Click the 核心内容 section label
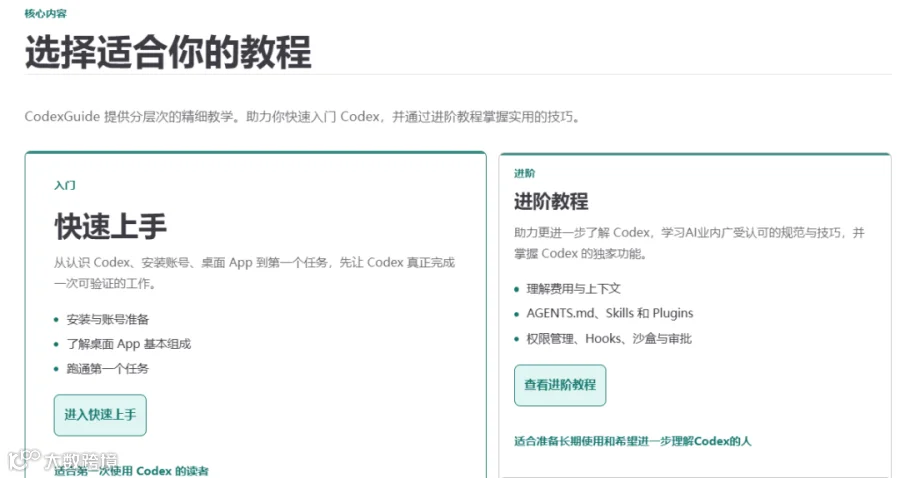 point(45,13)
